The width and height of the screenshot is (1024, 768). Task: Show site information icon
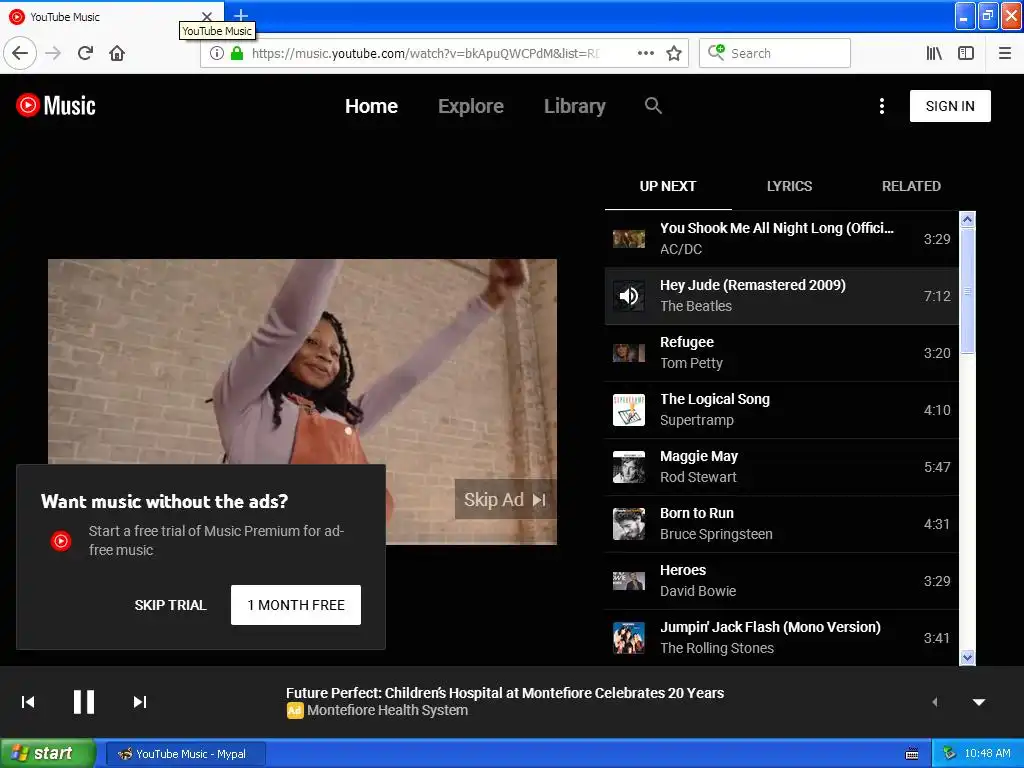tap(216, 53)
